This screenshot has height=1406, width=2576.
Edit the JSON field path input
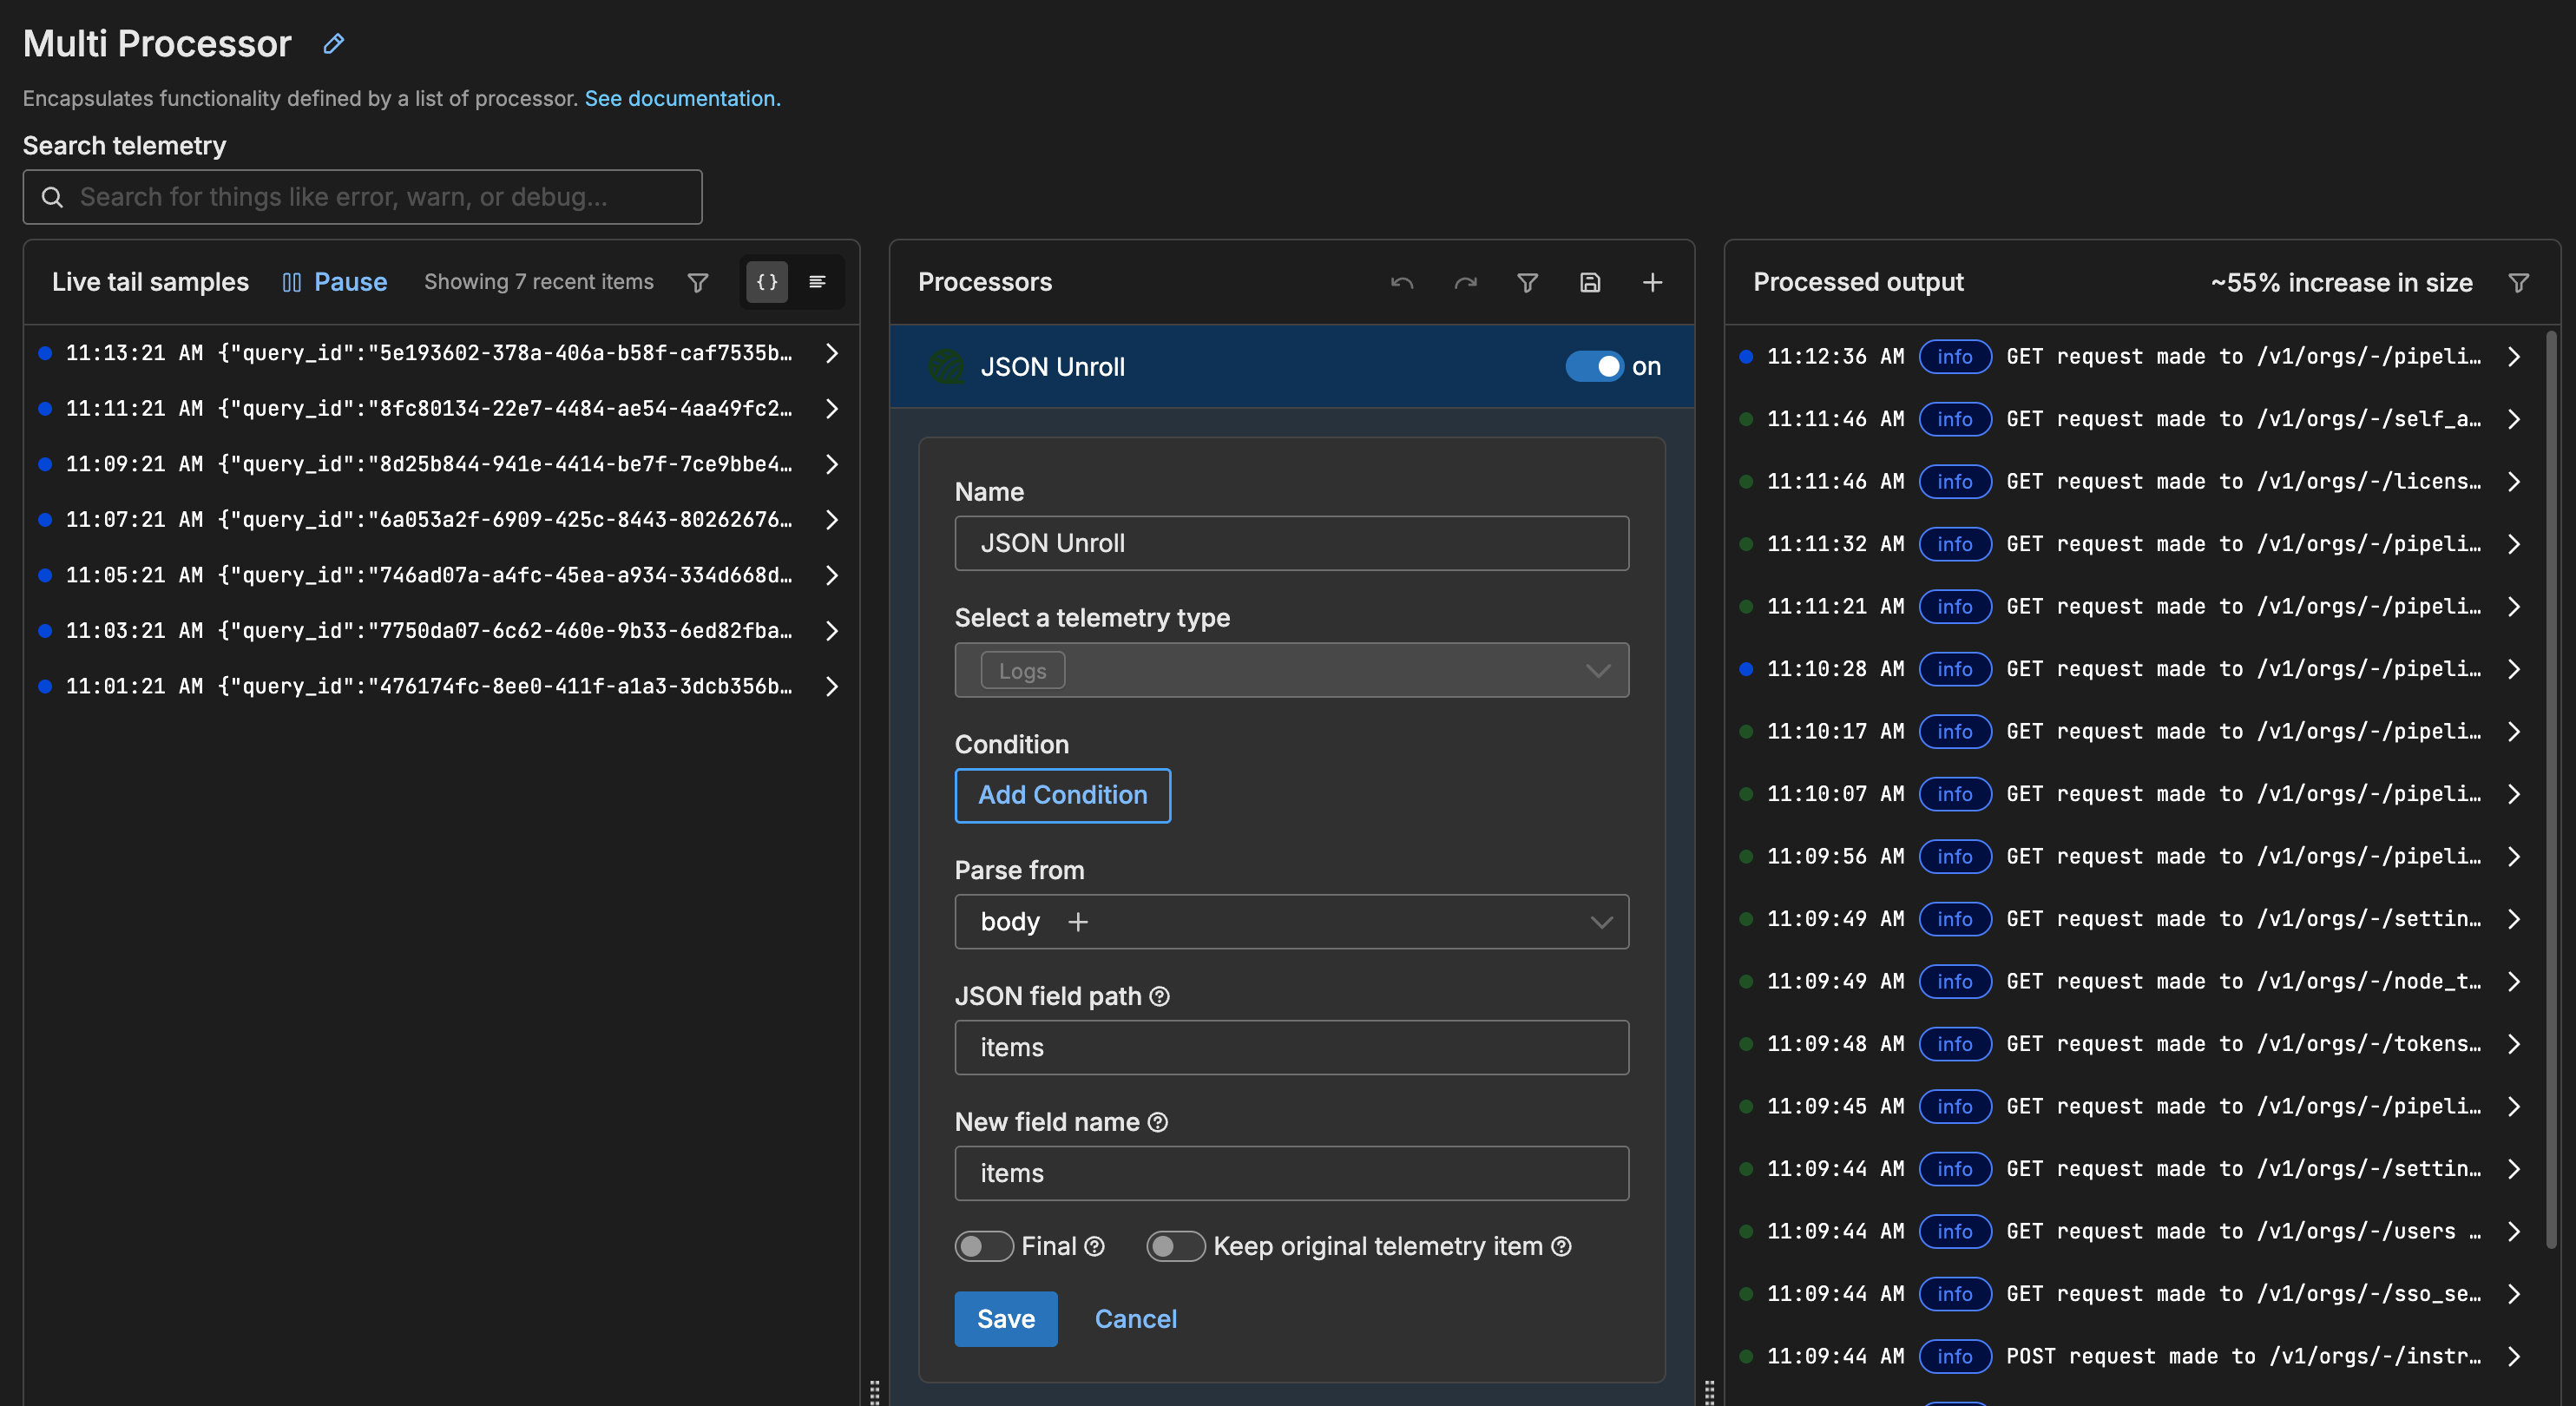point(1291,1047)
